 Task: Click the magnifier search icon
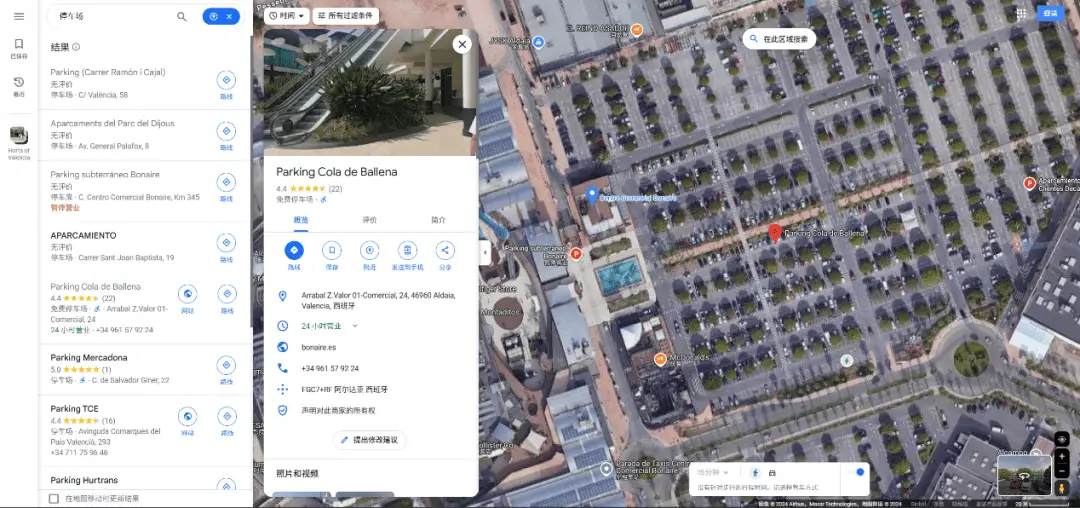[181, 17]
